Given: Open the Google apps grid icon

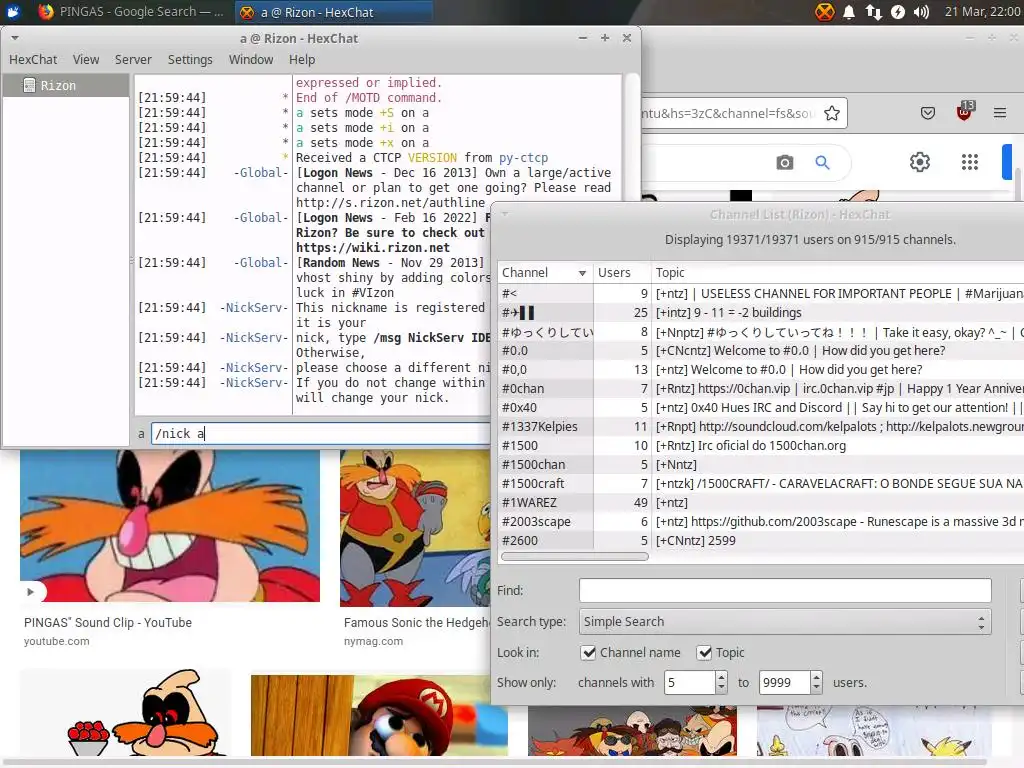Looking at the screenshot, I should click(x=970, y=162).
